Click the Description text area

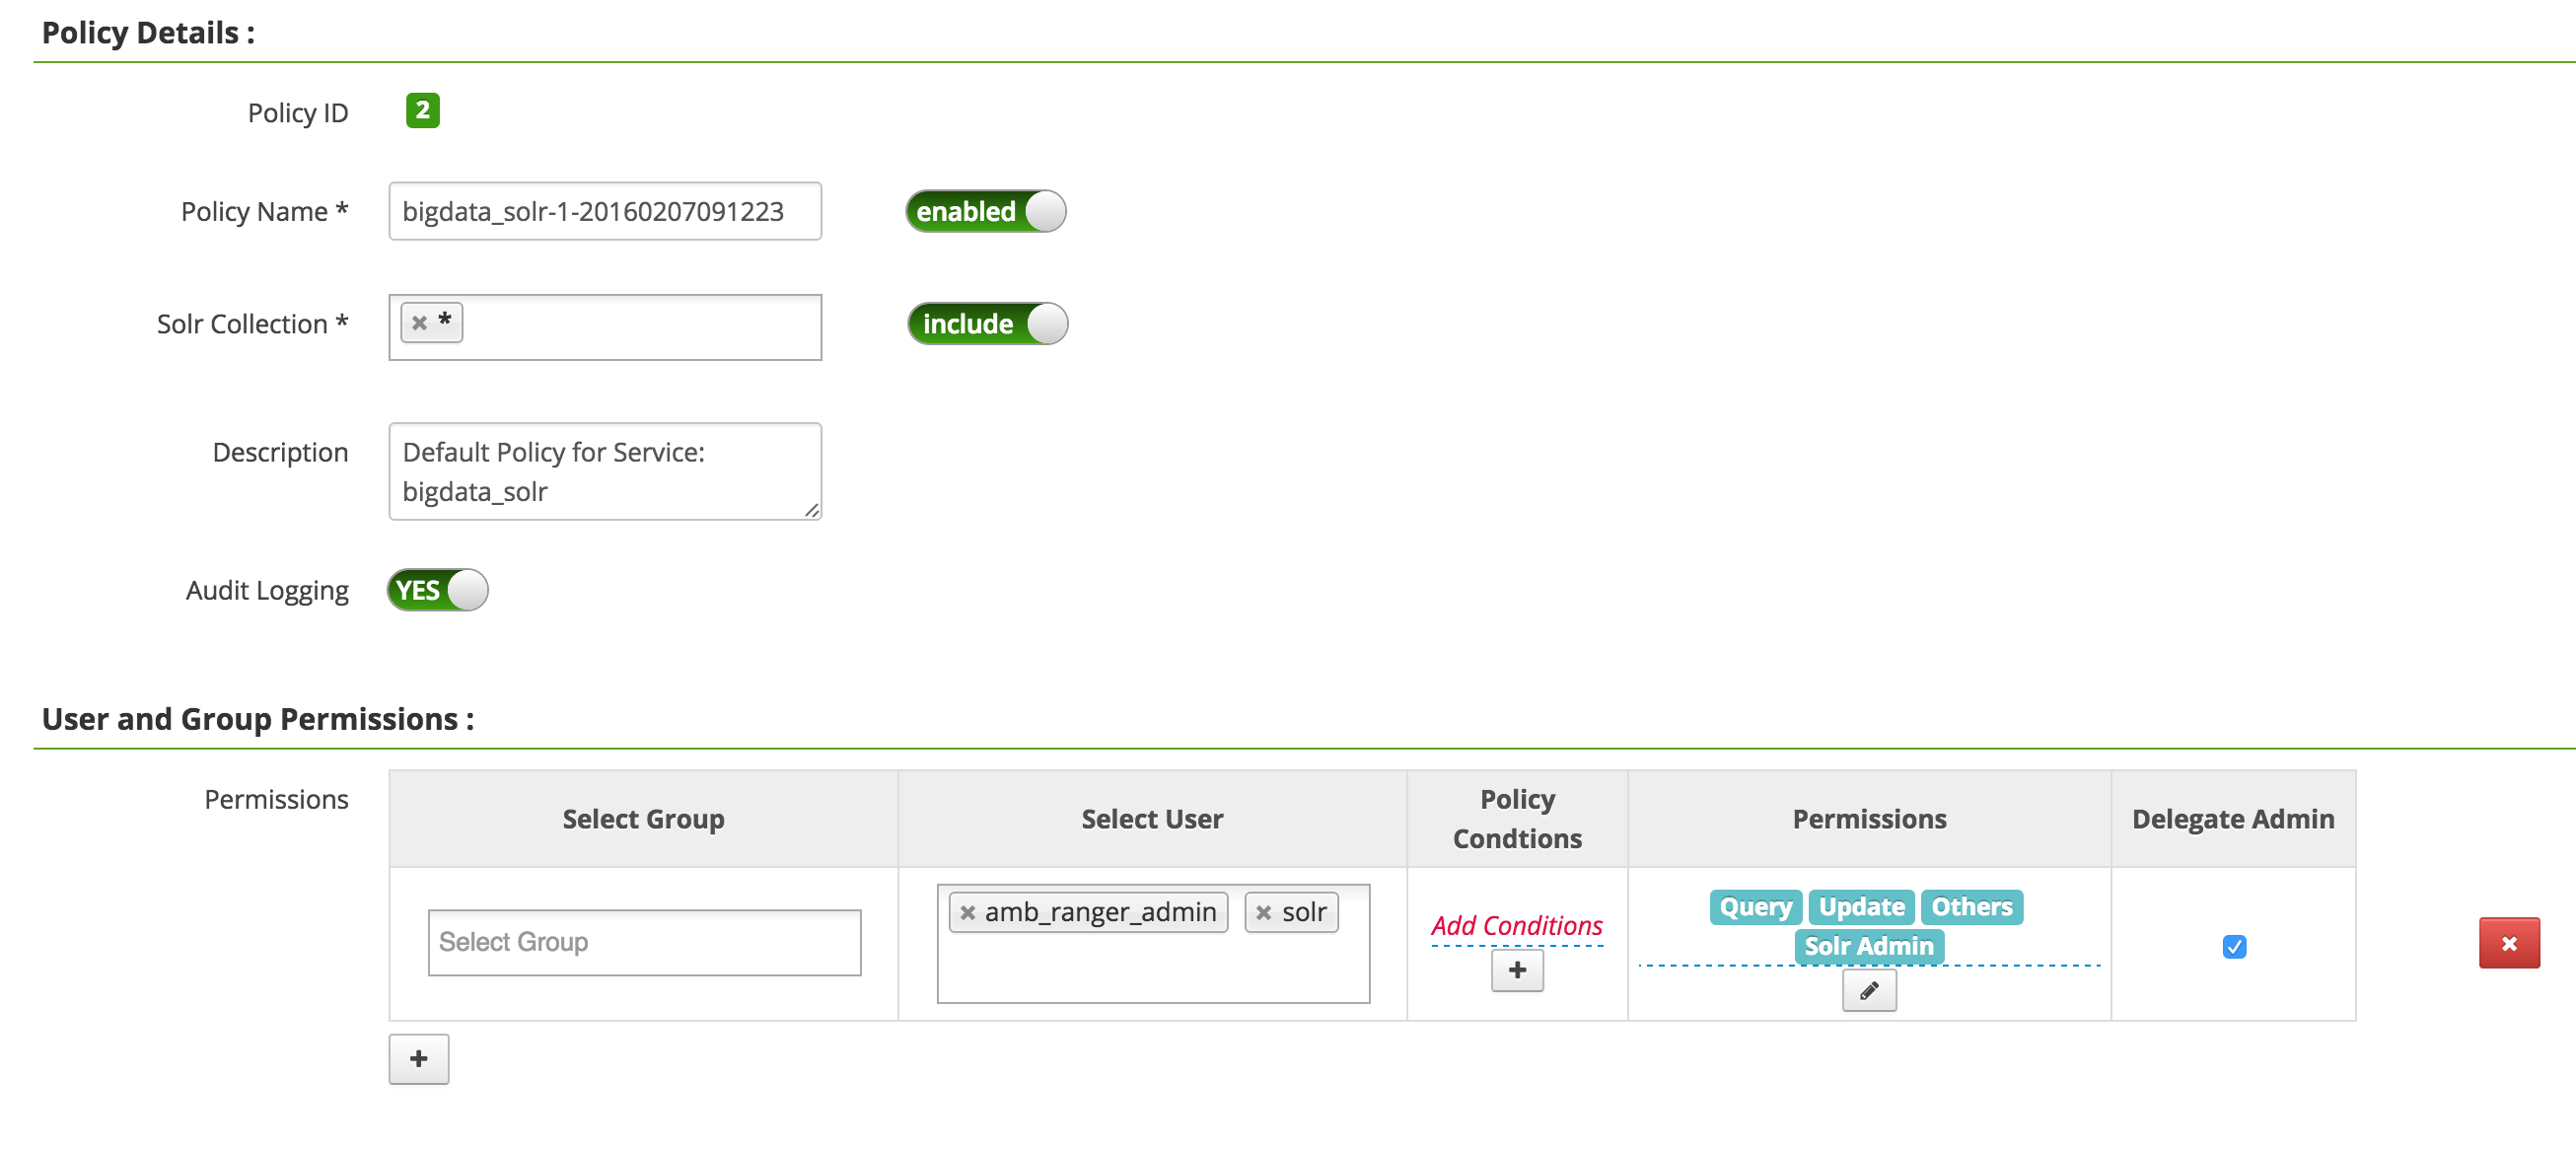click(604, 471)
